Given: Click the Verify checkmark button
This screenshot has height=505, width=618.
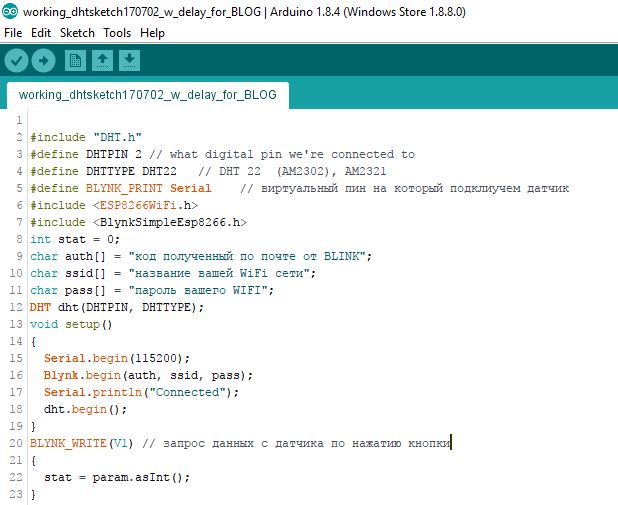Looking at the screenshot, I should click(16, 61).
